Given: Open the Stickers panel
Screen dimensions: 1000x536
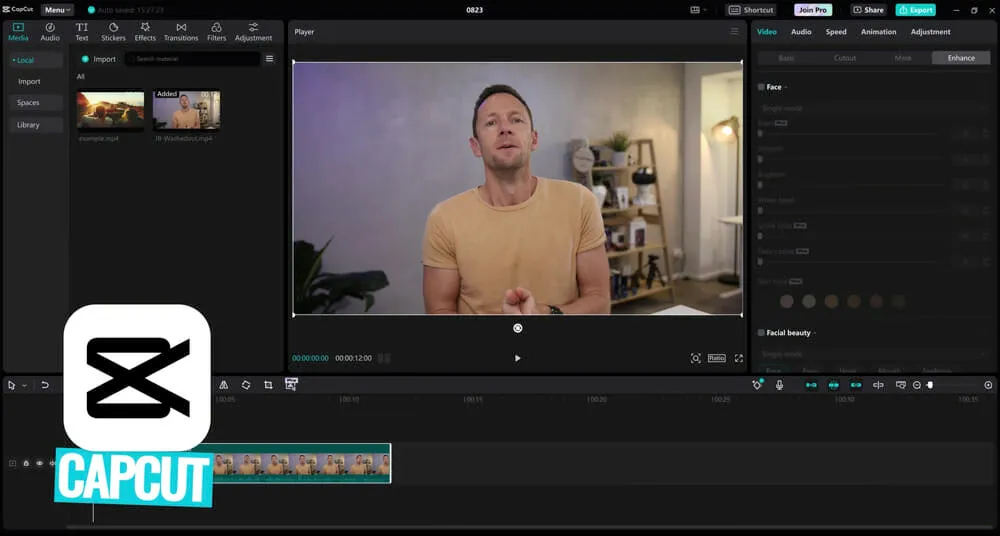Looking at the screenshot, I should click(113, 31).
